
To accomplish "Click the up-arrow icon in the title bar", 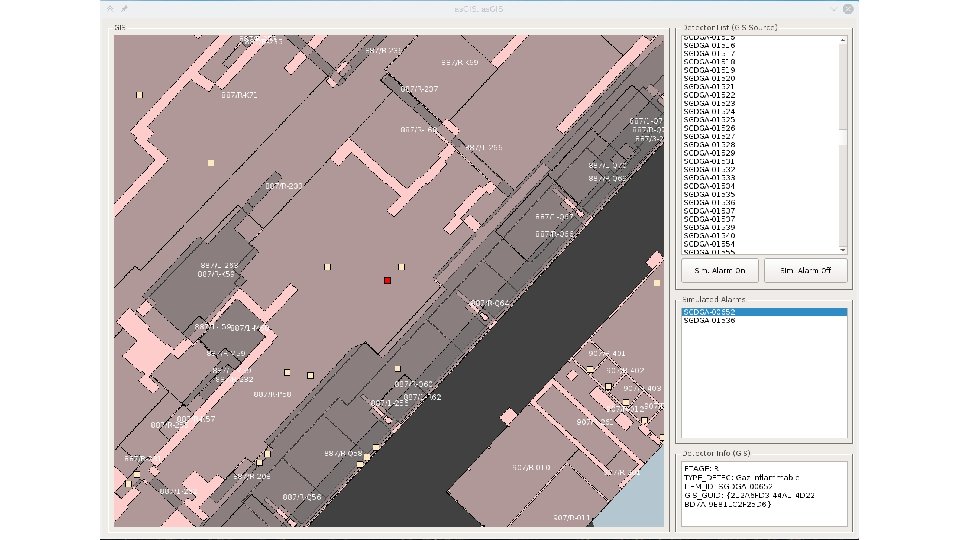I will [x=110, y=8].
